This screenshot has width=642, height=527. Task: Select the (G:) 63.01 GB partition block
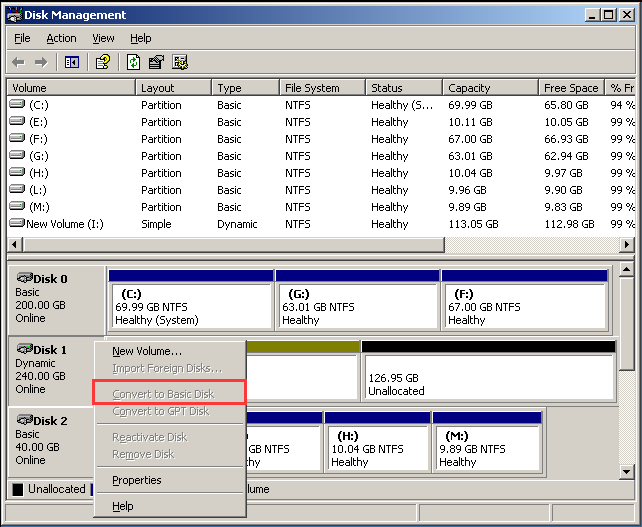pyautogui.click(x=357, y=300)
